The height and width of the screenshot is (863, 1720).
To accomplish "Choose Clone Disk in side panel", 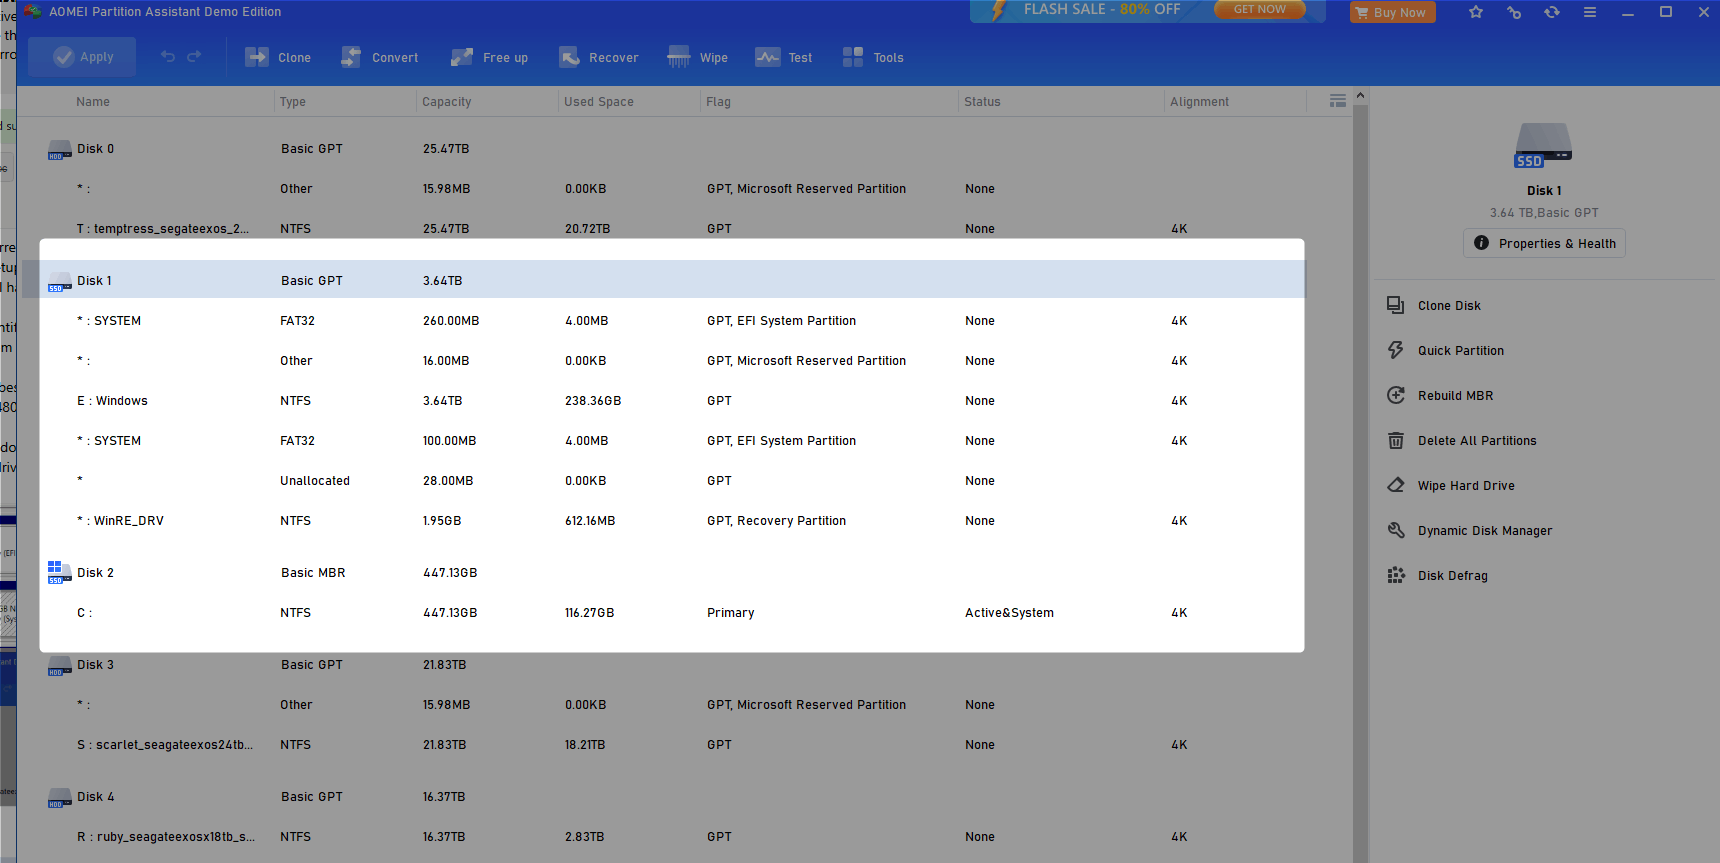I will point(1434,306).
